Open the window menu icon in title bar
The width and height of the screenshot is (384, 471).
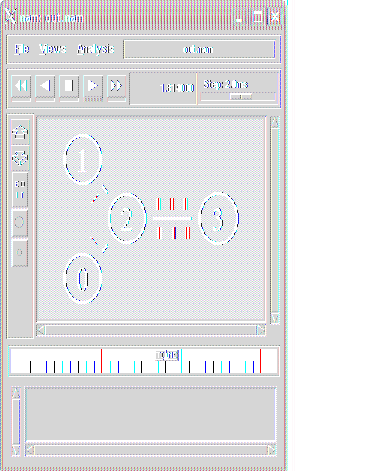[10, 16]
